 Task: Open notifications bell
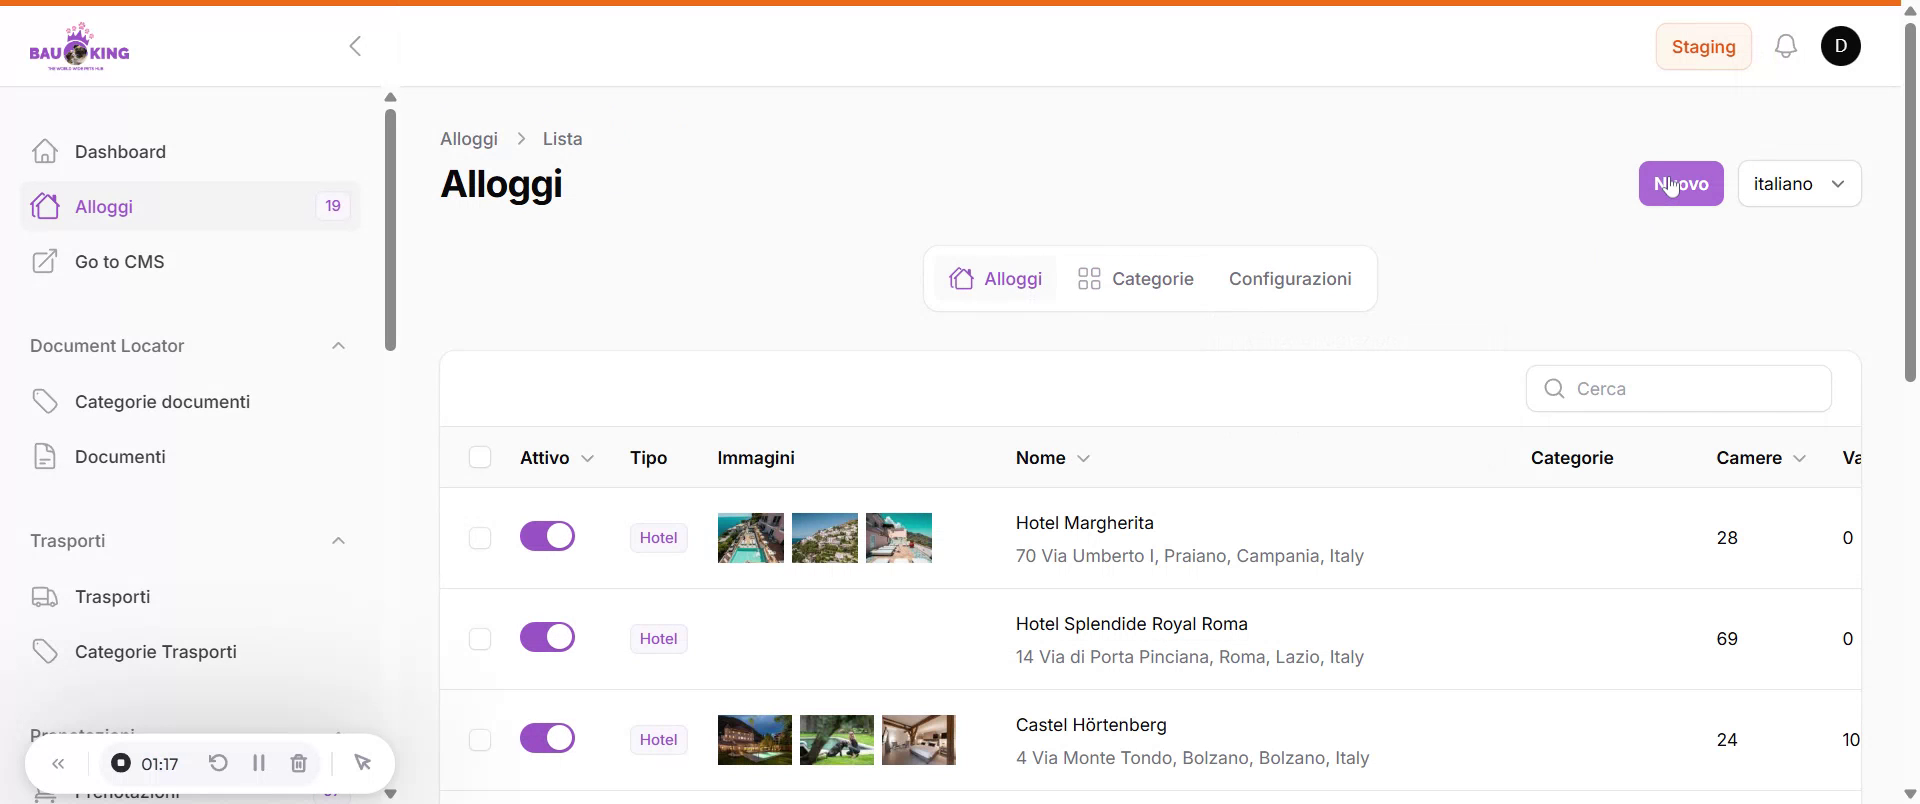pyautogui.click(x=1786, y=46)
